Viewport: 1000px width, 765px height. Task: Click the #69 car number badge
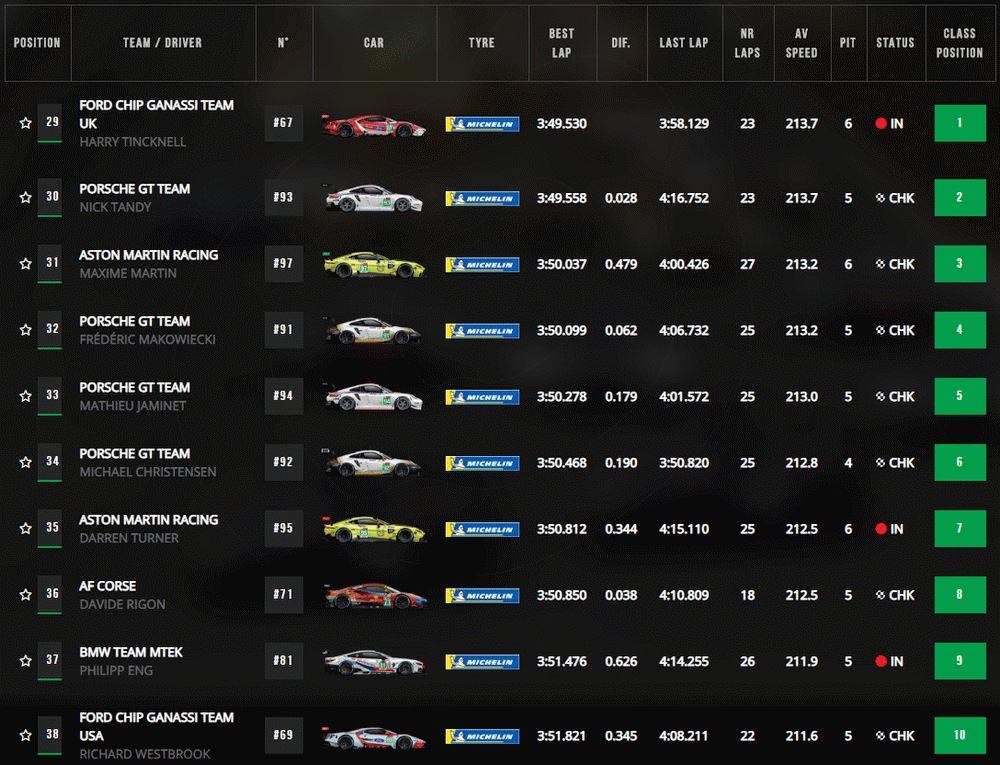click(x=284, y=735)
